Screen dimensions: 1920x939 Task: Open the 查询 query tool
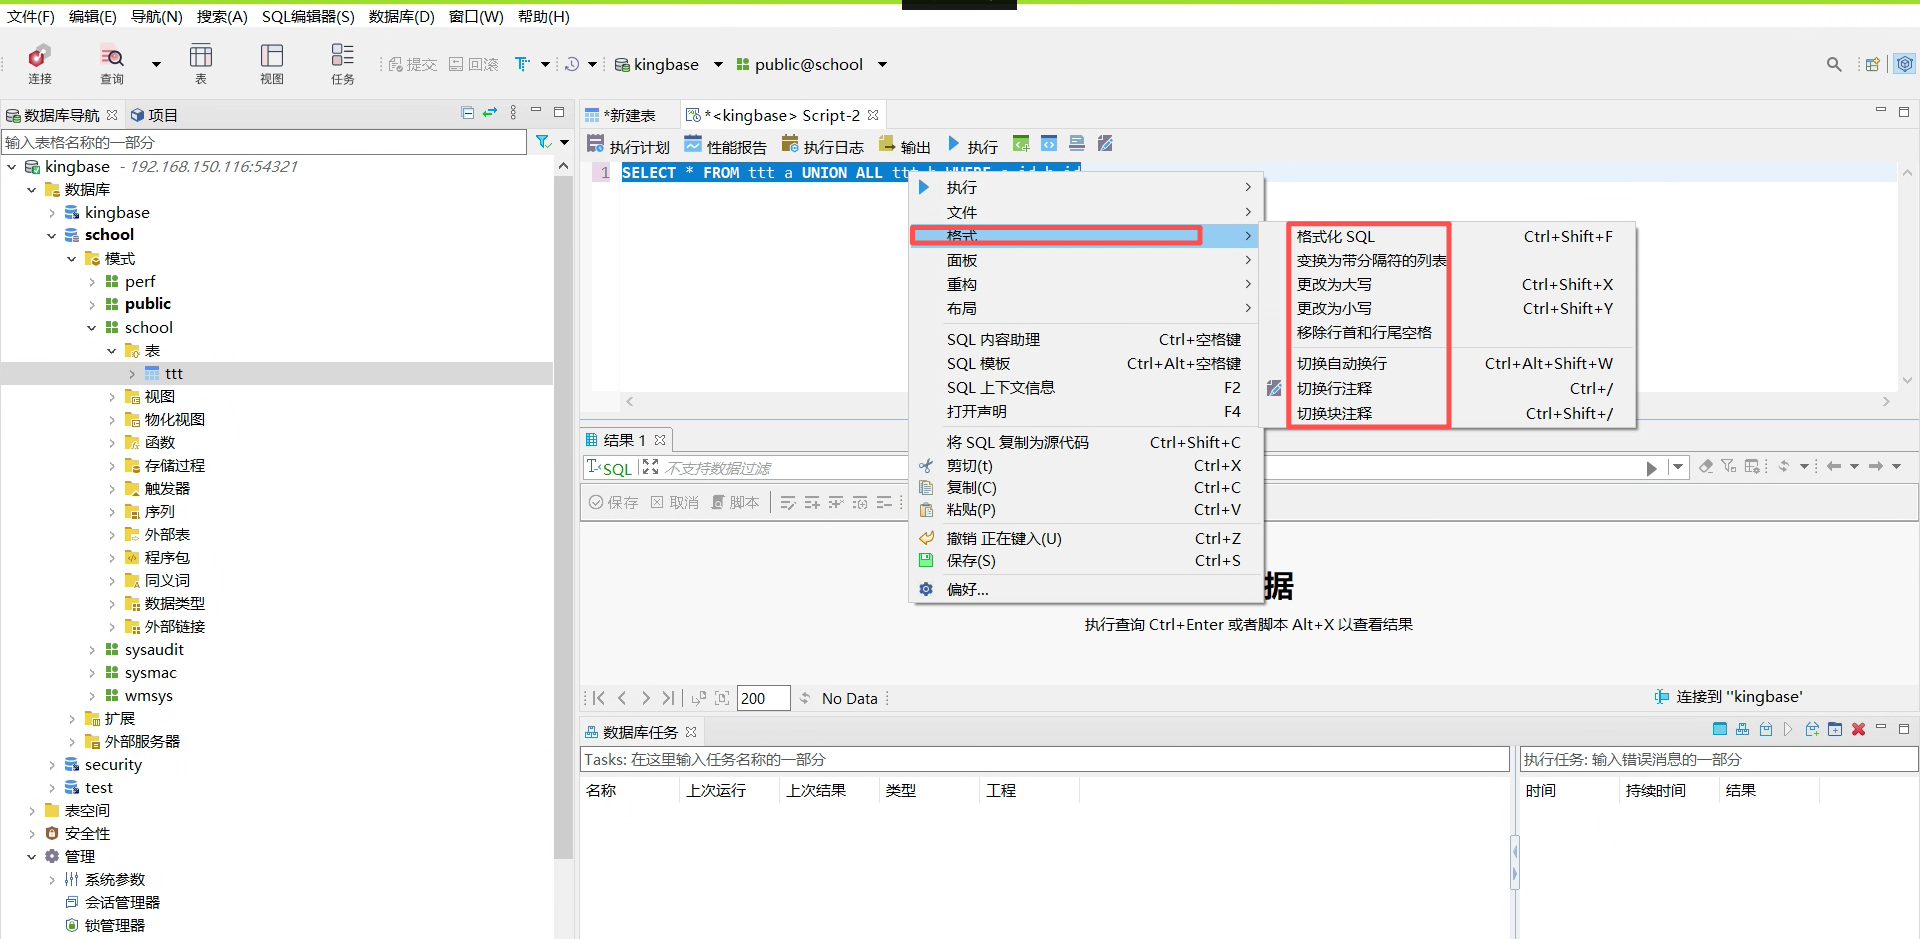point(112,63)
